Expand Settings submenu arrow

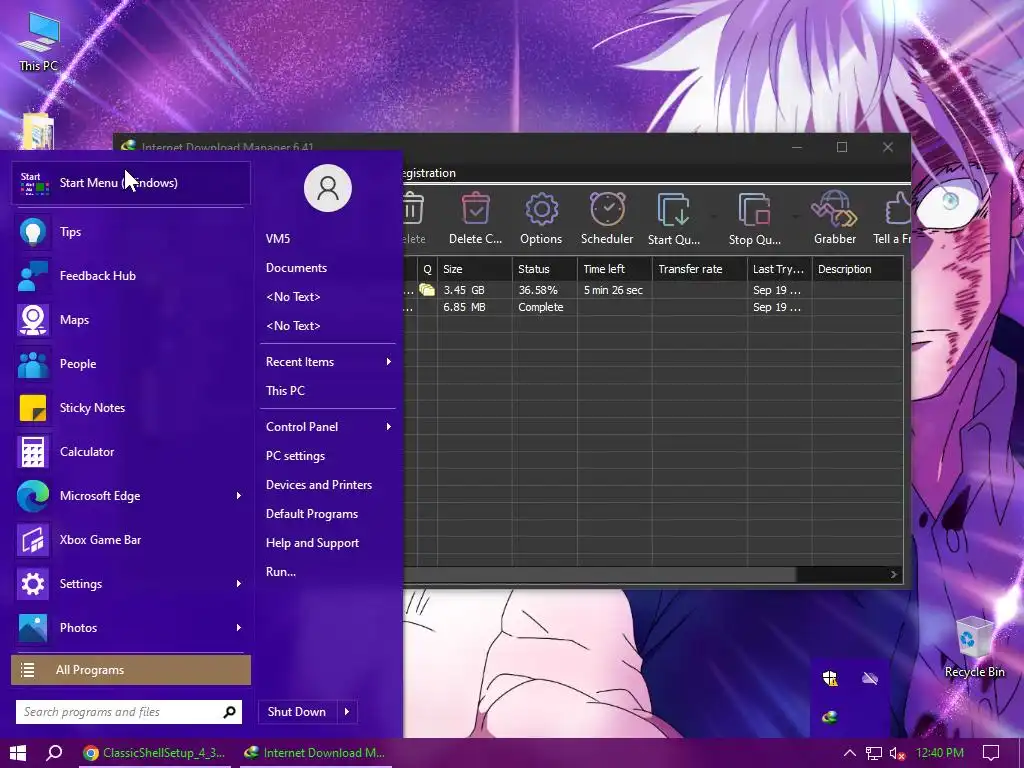(239, 584)
